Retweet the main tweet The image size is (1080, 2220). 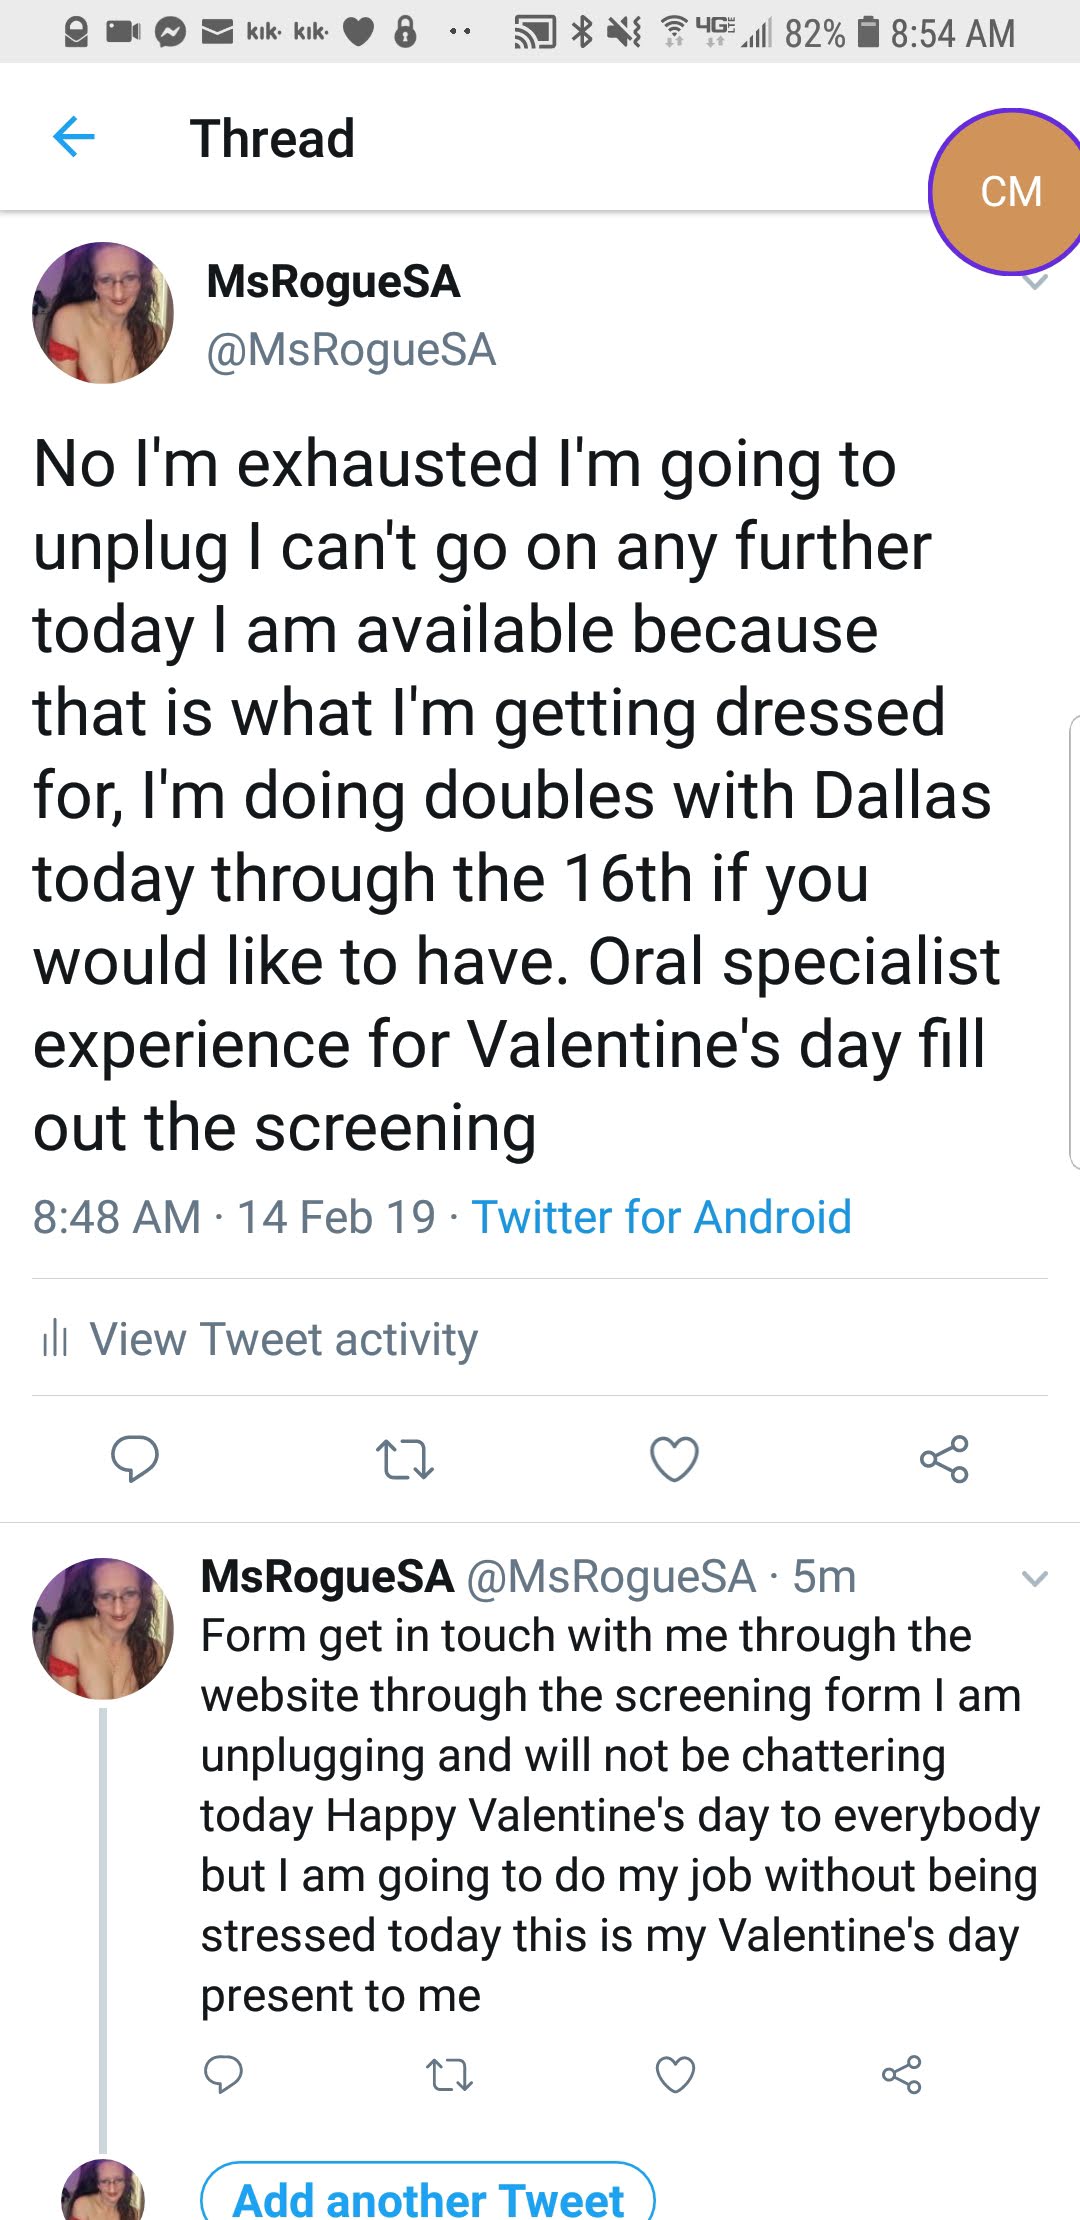pyautogui.click(x=404, y=1459)
